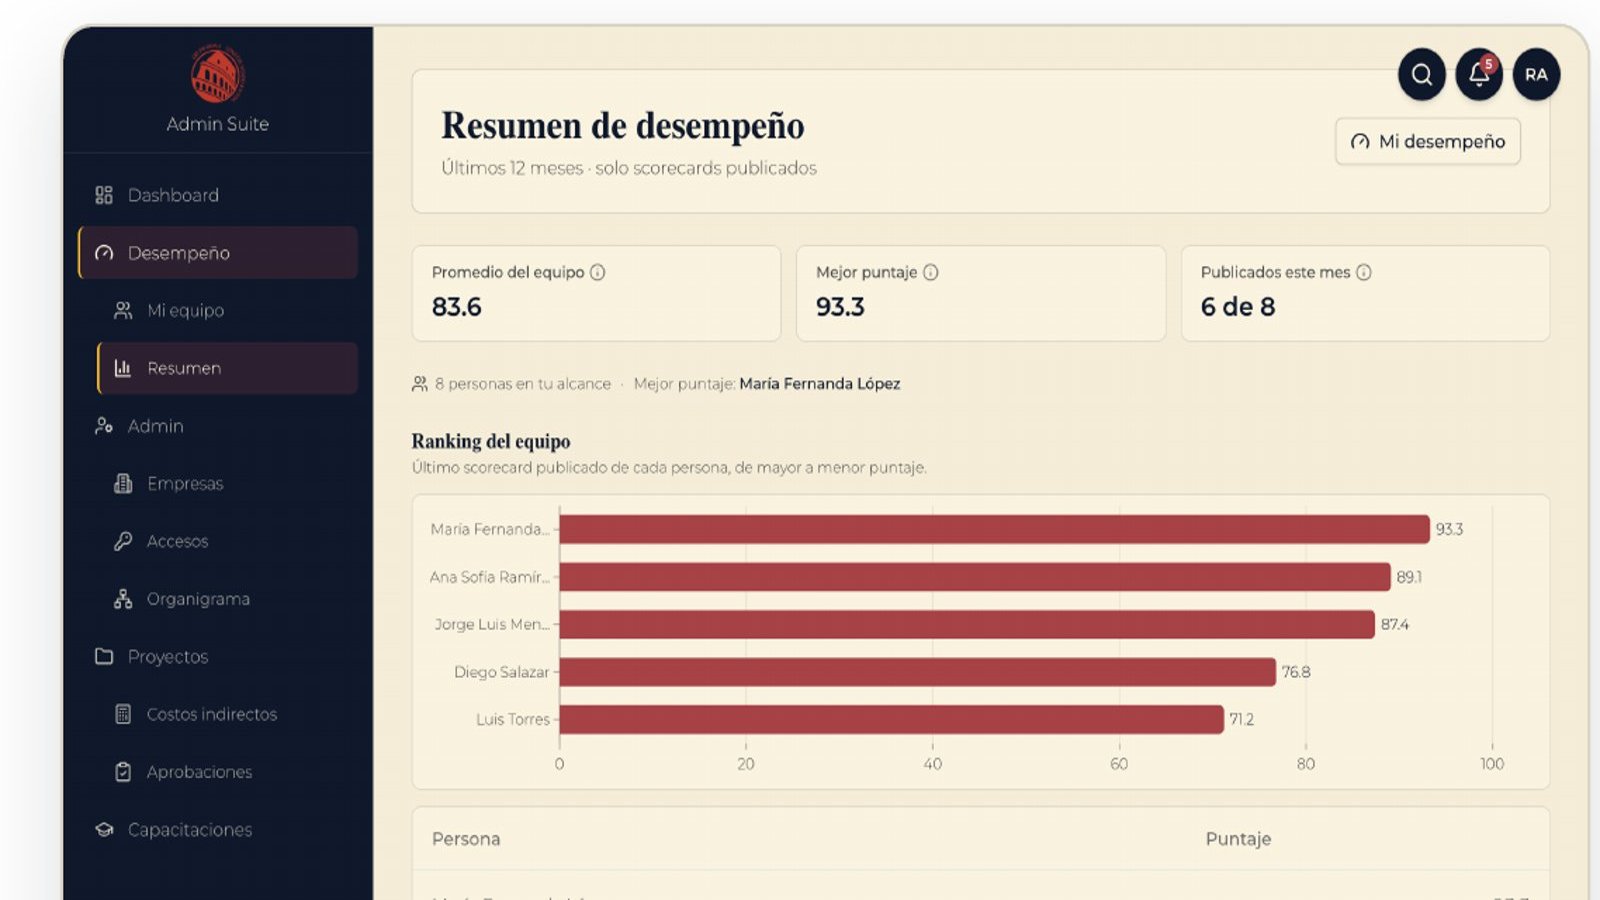This screenshot has width=1600, height=900.
Task: Open the search icon in header
Action: click(1421, 74)
